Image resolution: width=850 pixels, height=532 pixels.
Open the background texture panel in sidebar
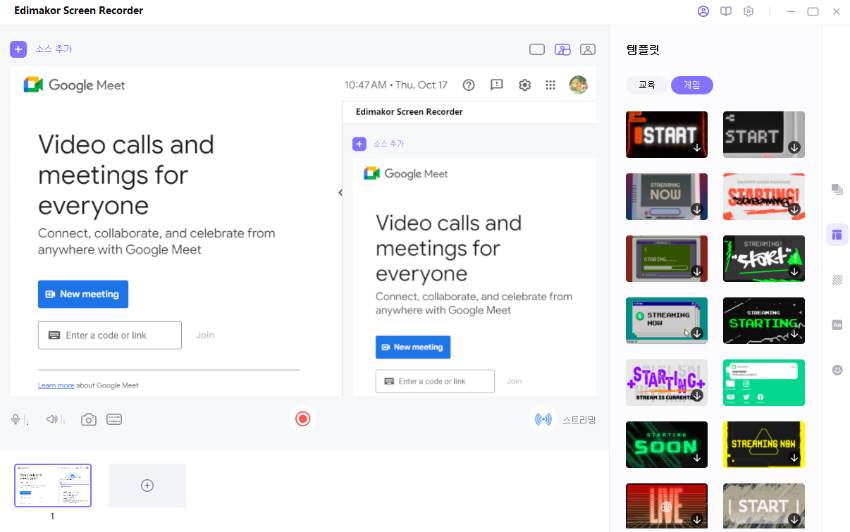pos(837,280)
